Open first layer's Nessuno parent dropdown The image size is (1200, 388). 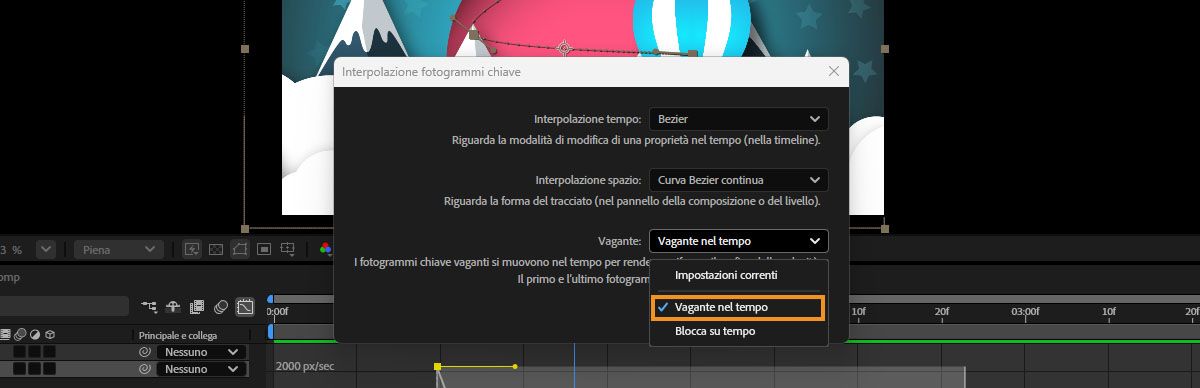(x=201, y=352)
